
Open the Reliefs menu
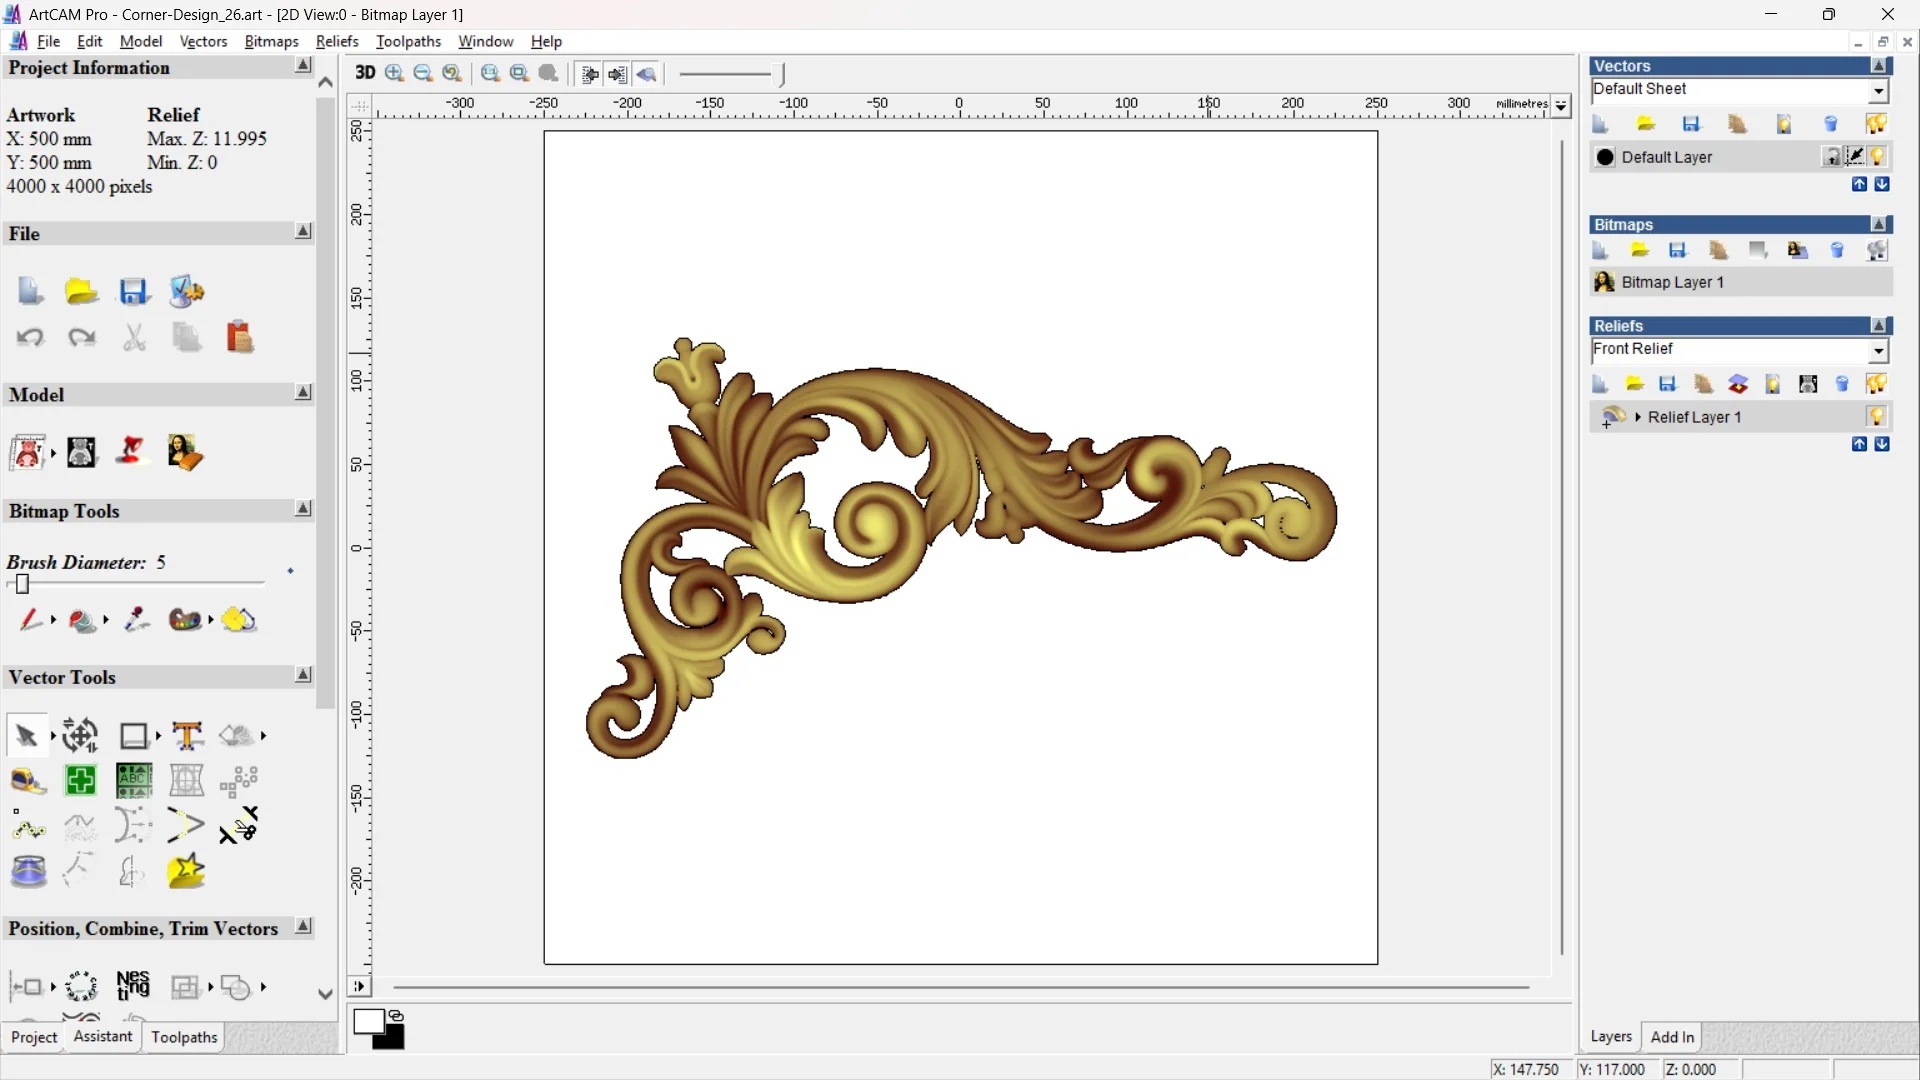(337, 41)
